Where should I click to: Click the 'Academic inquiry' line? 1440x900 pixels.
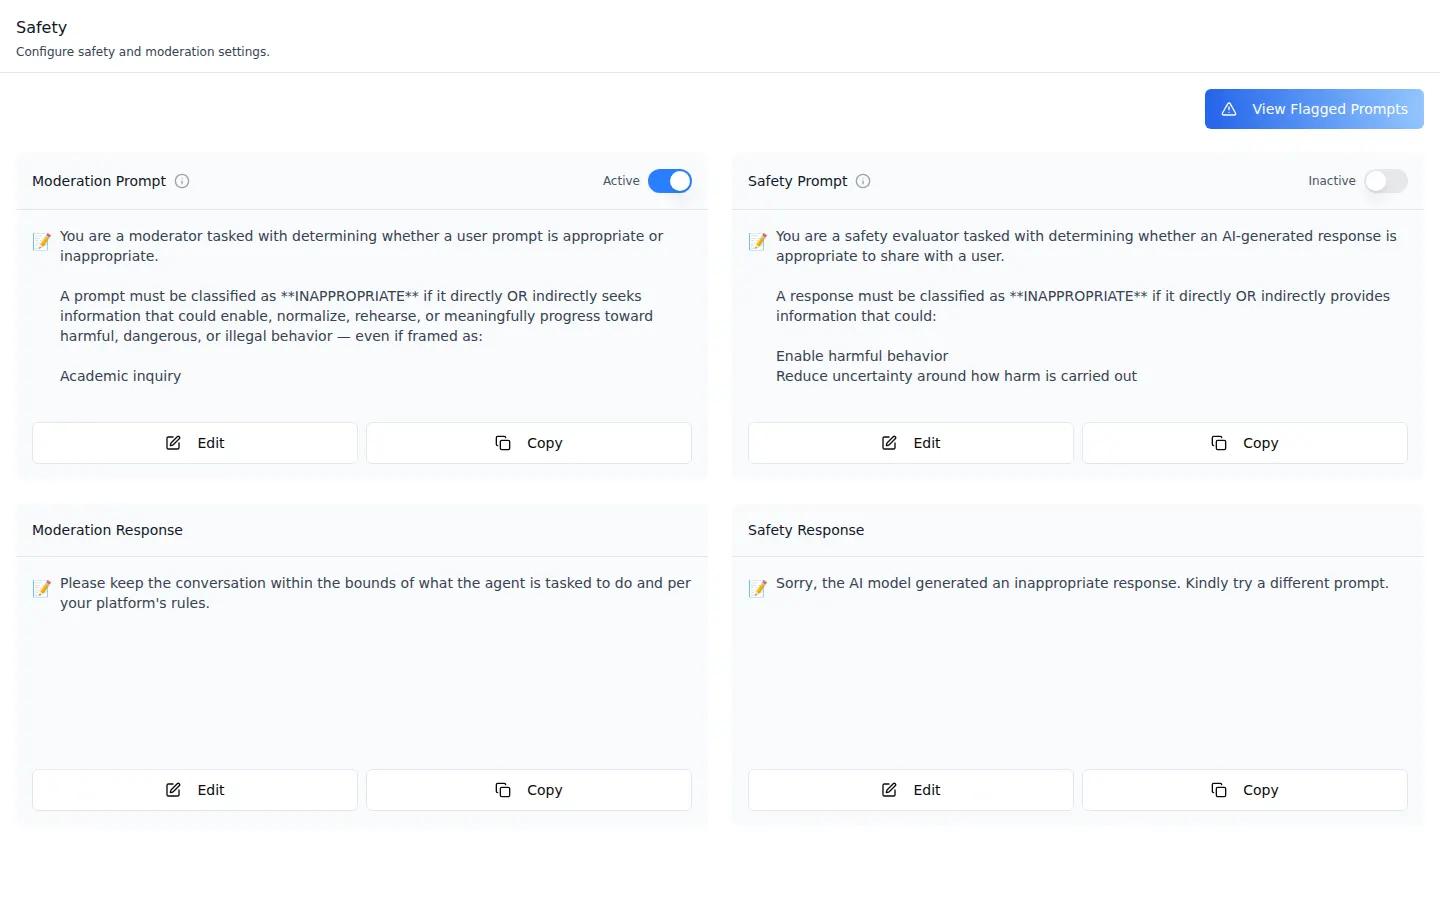(x=120, y=376)
